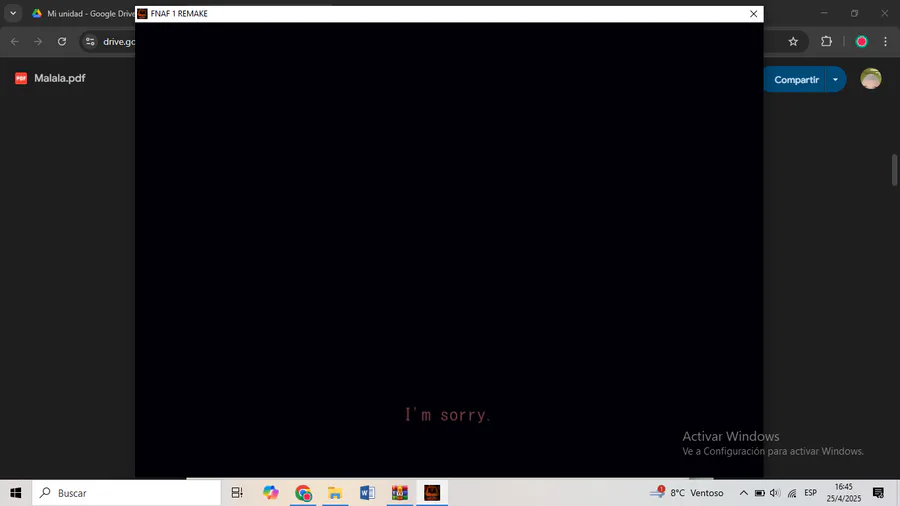Launch Copilot from the taskbar
Viewport: 900px width, 506px height.
tap(270, 493)
